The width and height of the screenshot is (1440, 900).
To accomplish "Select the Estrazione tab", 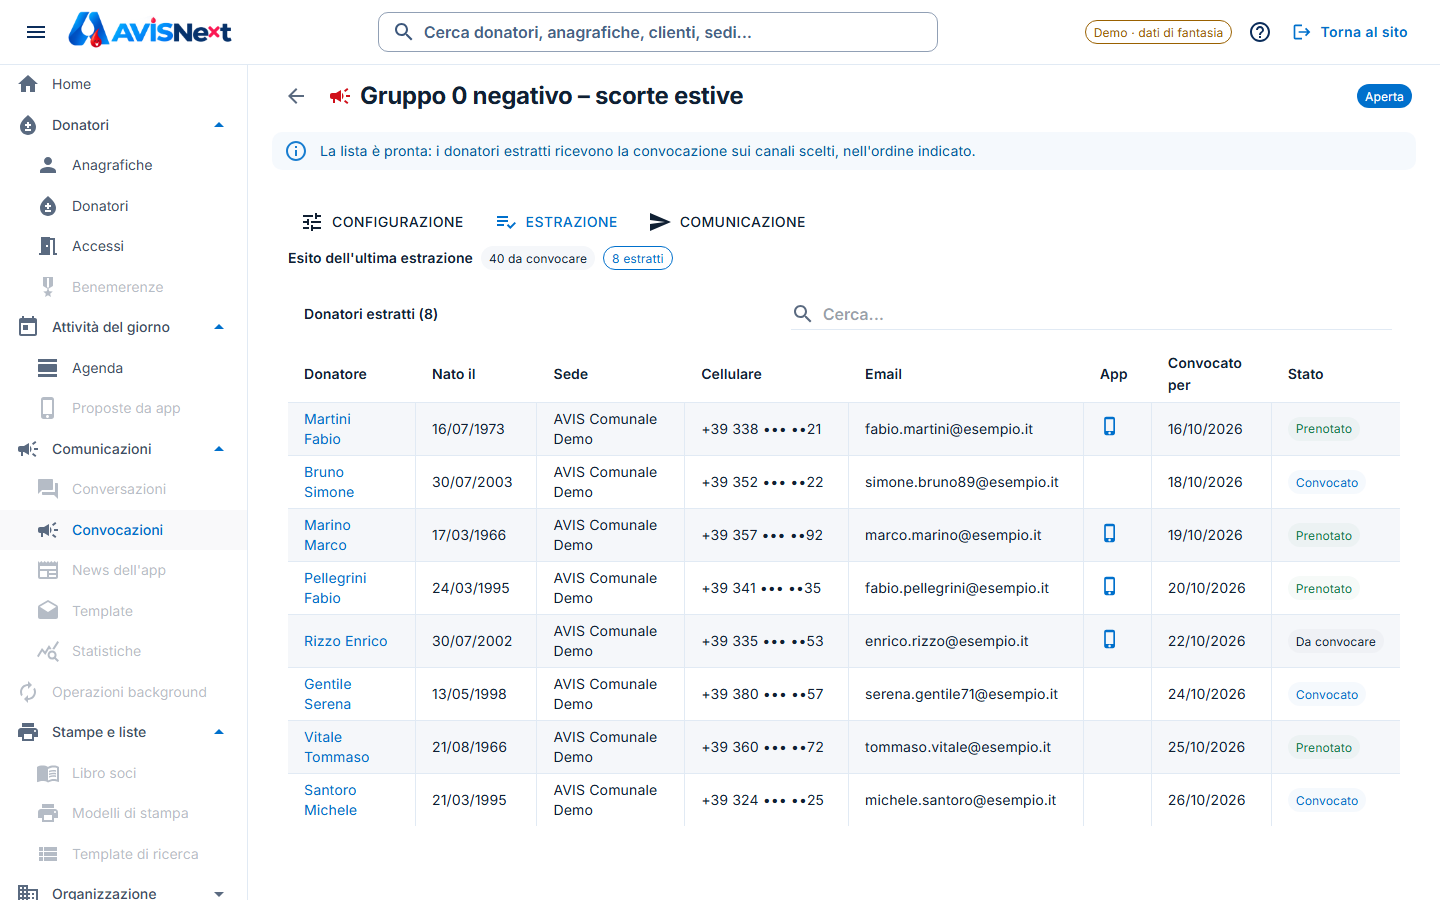I will (557, 222).
